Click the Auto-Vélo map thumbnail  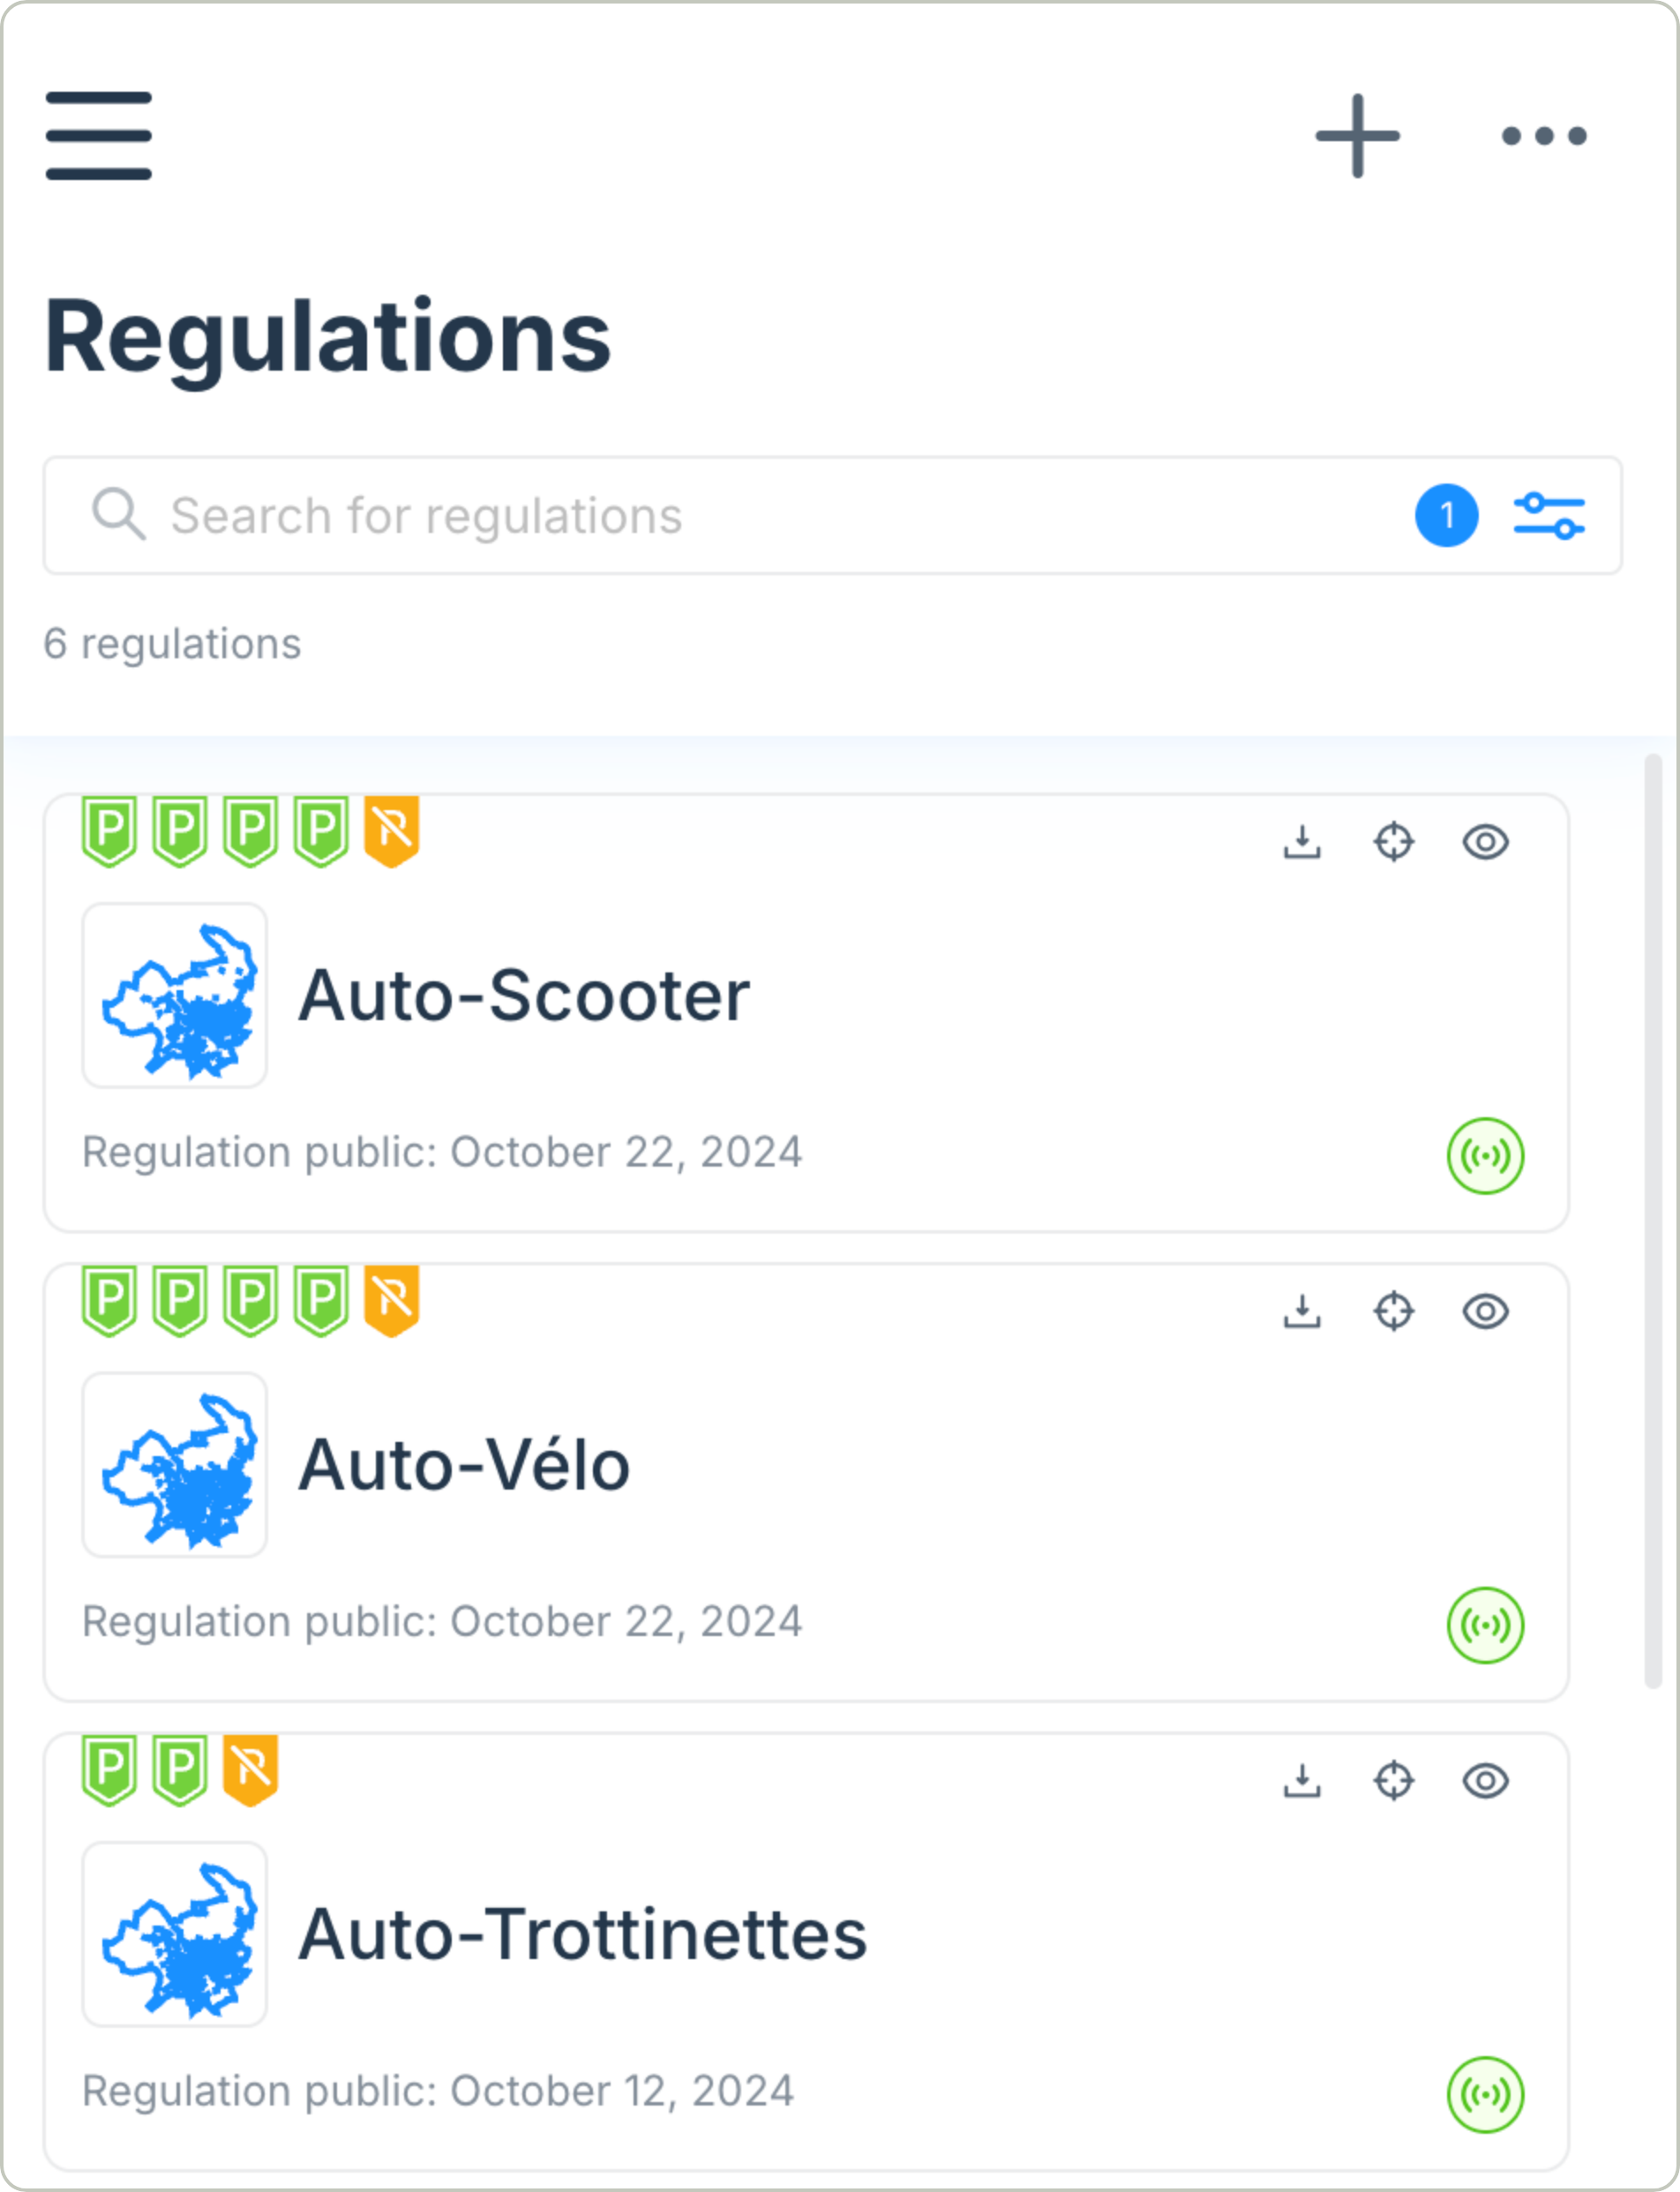(175, 1465)
